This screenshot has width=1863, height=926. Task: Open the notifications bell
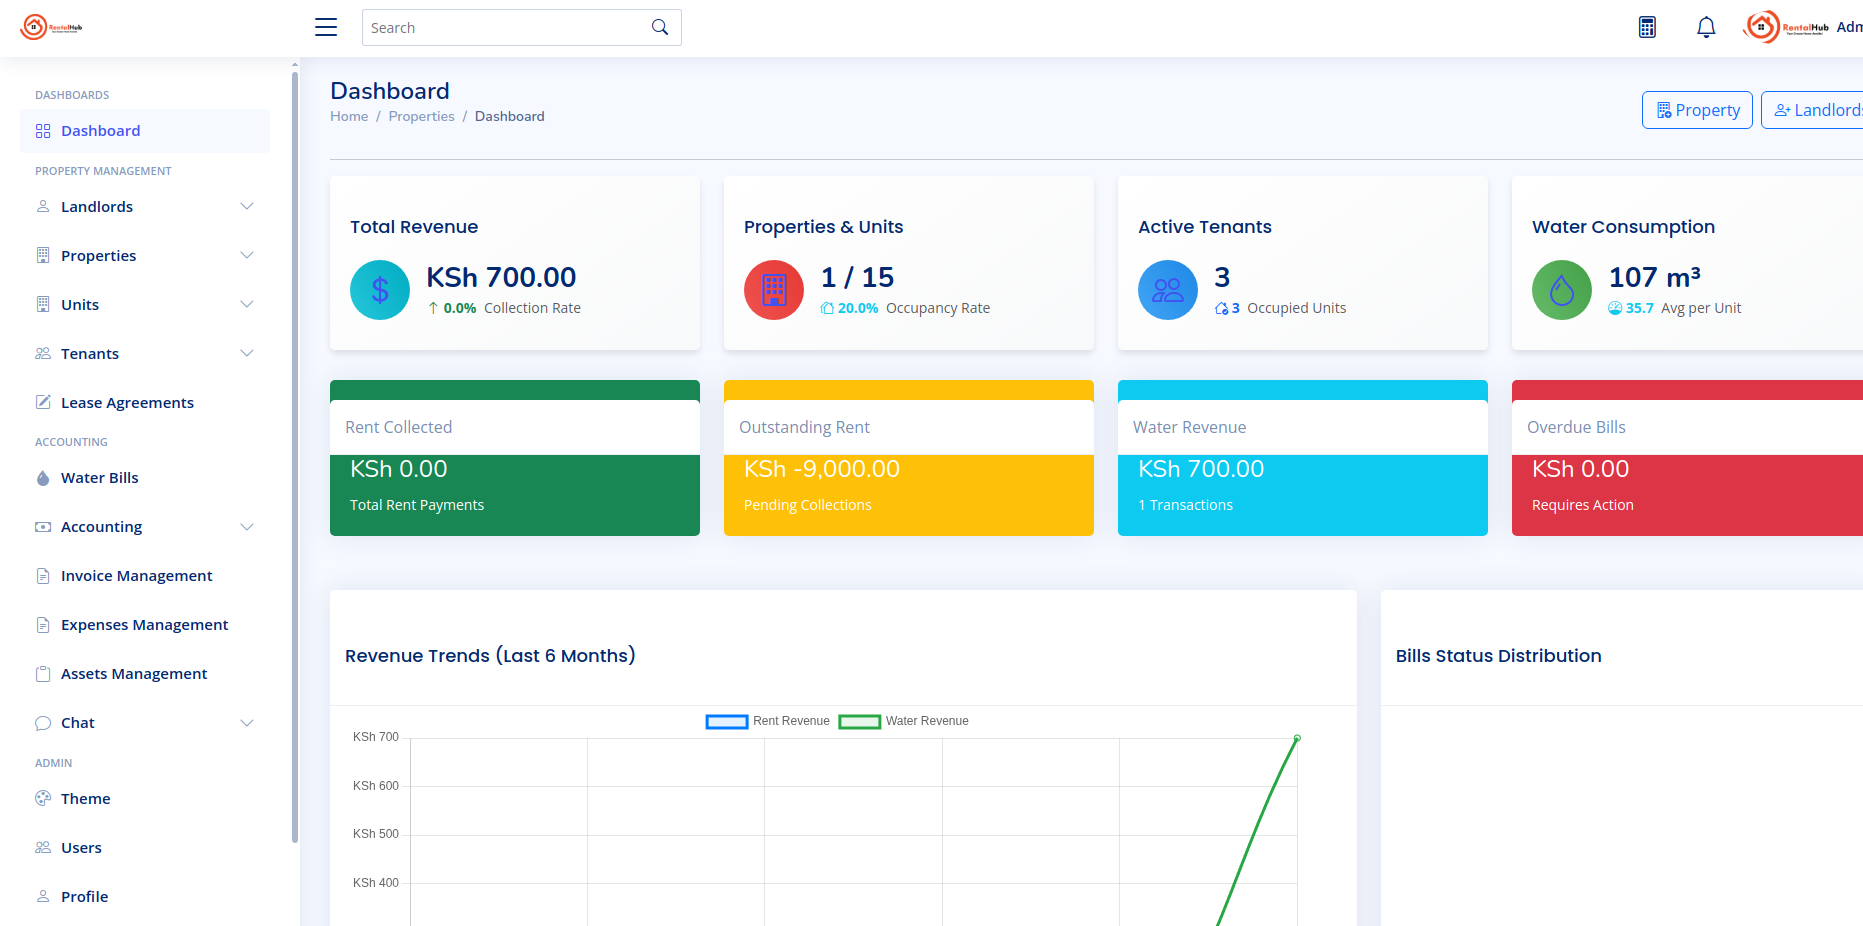click(1706, 27)
